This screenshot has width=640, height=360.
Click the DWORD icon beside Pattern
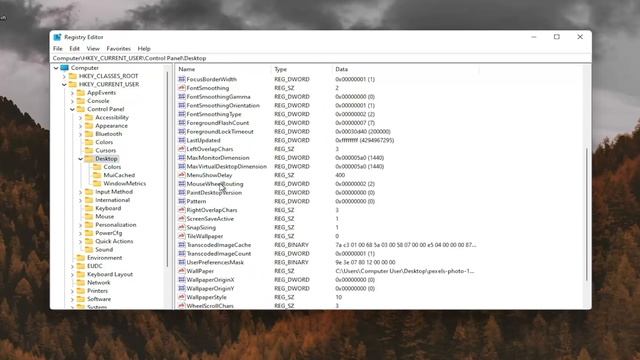click(182, 201)
